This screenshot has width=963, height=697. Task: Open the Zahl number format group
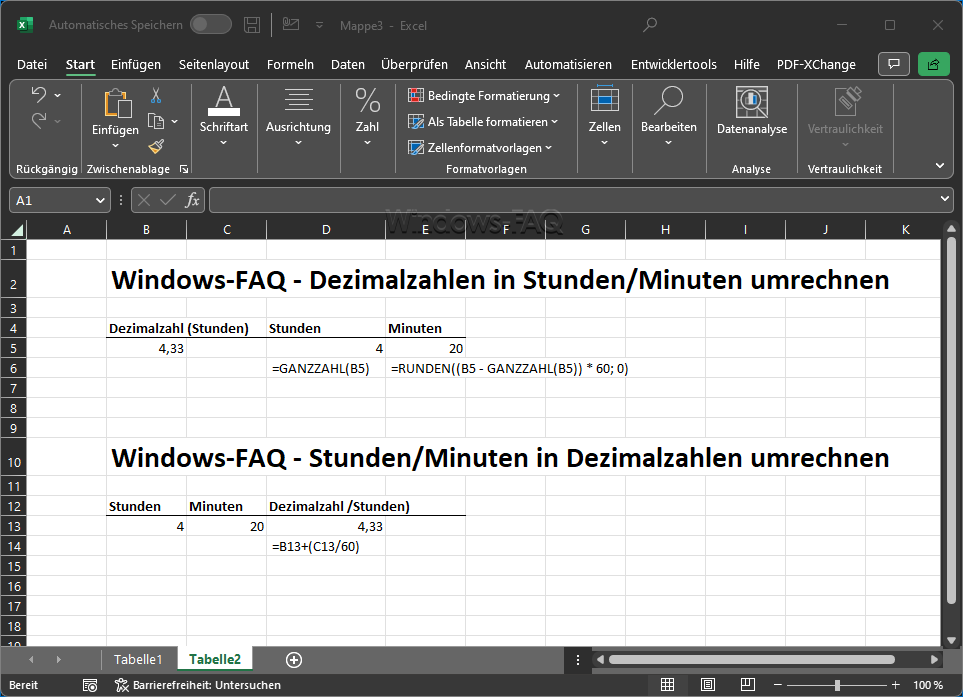coord(367,117)
